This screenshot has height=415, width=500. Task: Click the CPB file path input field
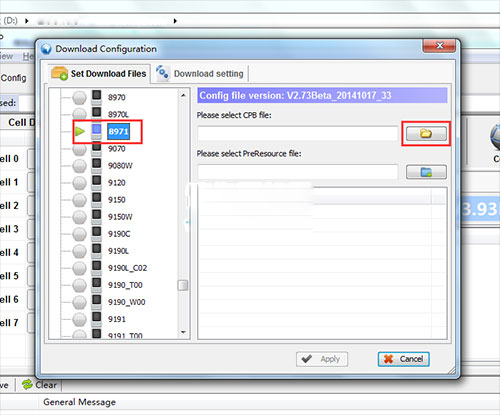(298, 134)
